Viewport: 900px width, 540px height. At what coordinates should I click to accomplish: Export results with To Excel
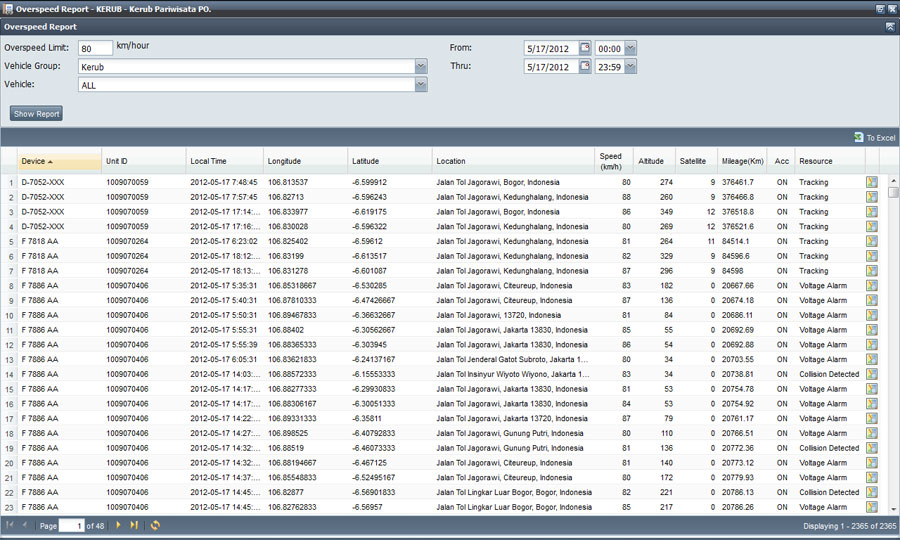click(875, 138)
